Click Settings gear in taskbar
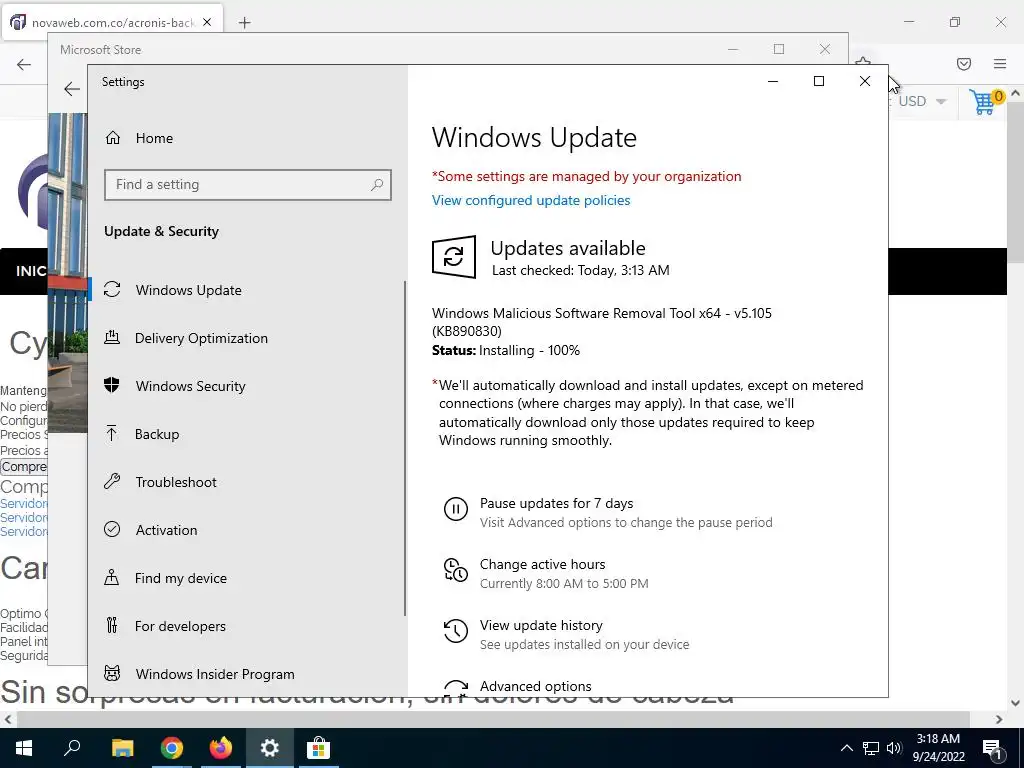The width and height of the screenshot is (1024, 768). tap(269, 748)
